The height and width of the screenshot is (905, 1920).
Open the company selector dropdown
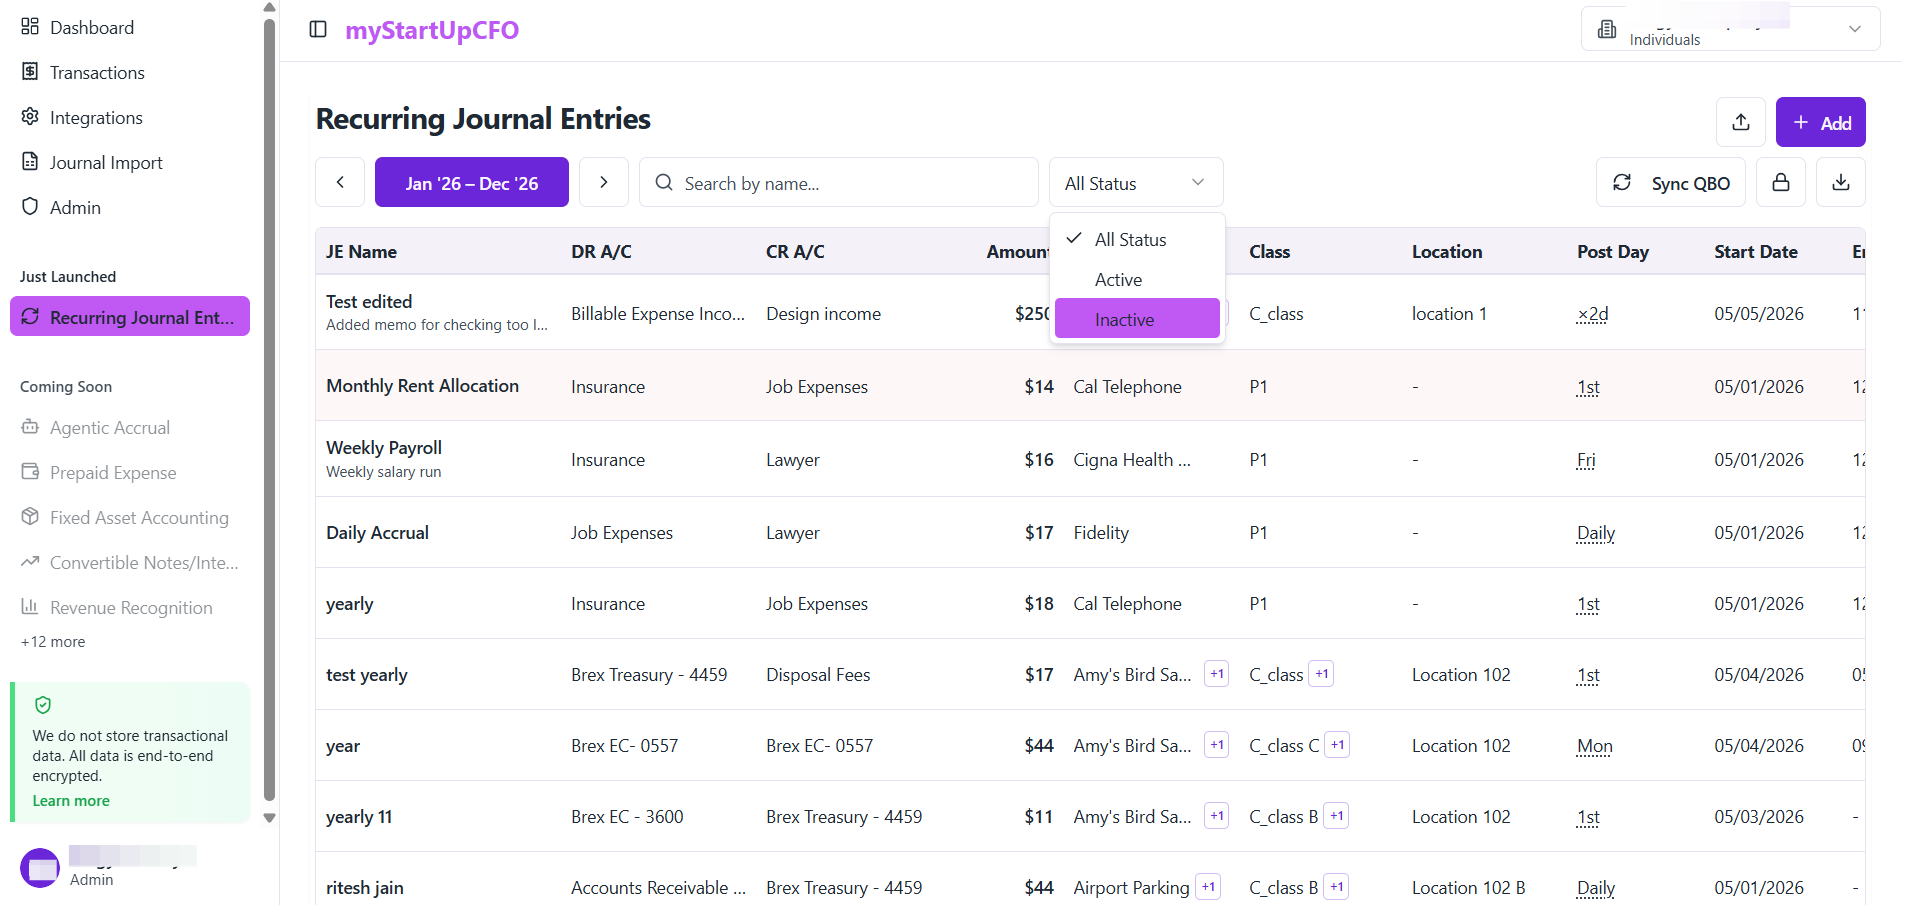click(x=1730, y=29)
